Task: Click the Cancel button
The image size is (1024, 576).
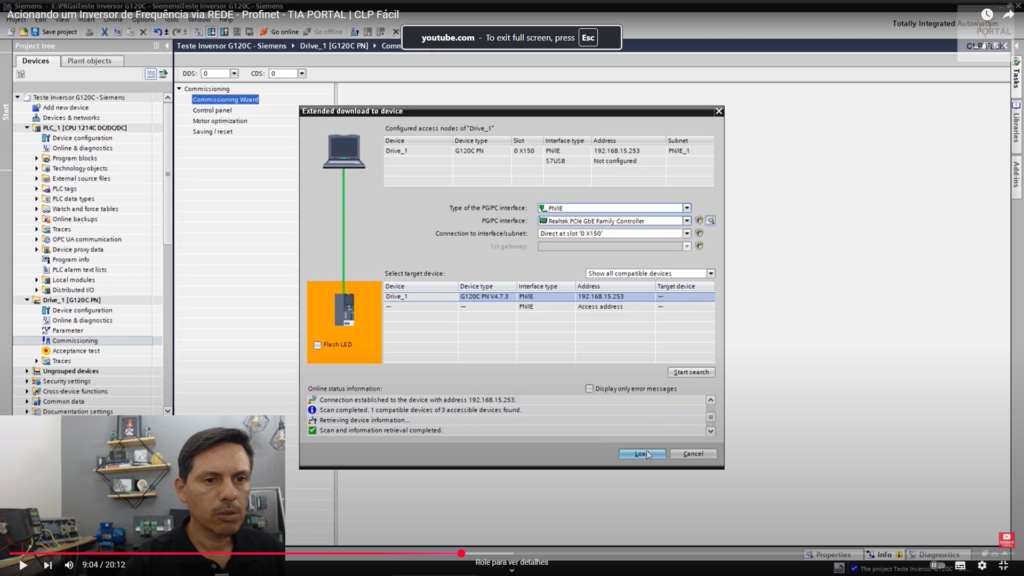Action: [693, 454]
